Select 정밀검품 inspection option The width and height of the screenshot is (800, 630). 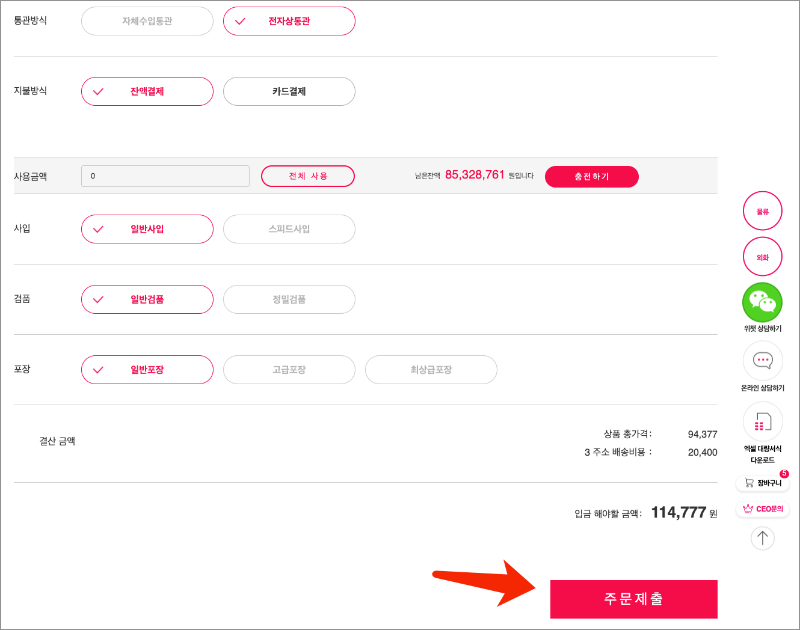(x=289, y=299)
